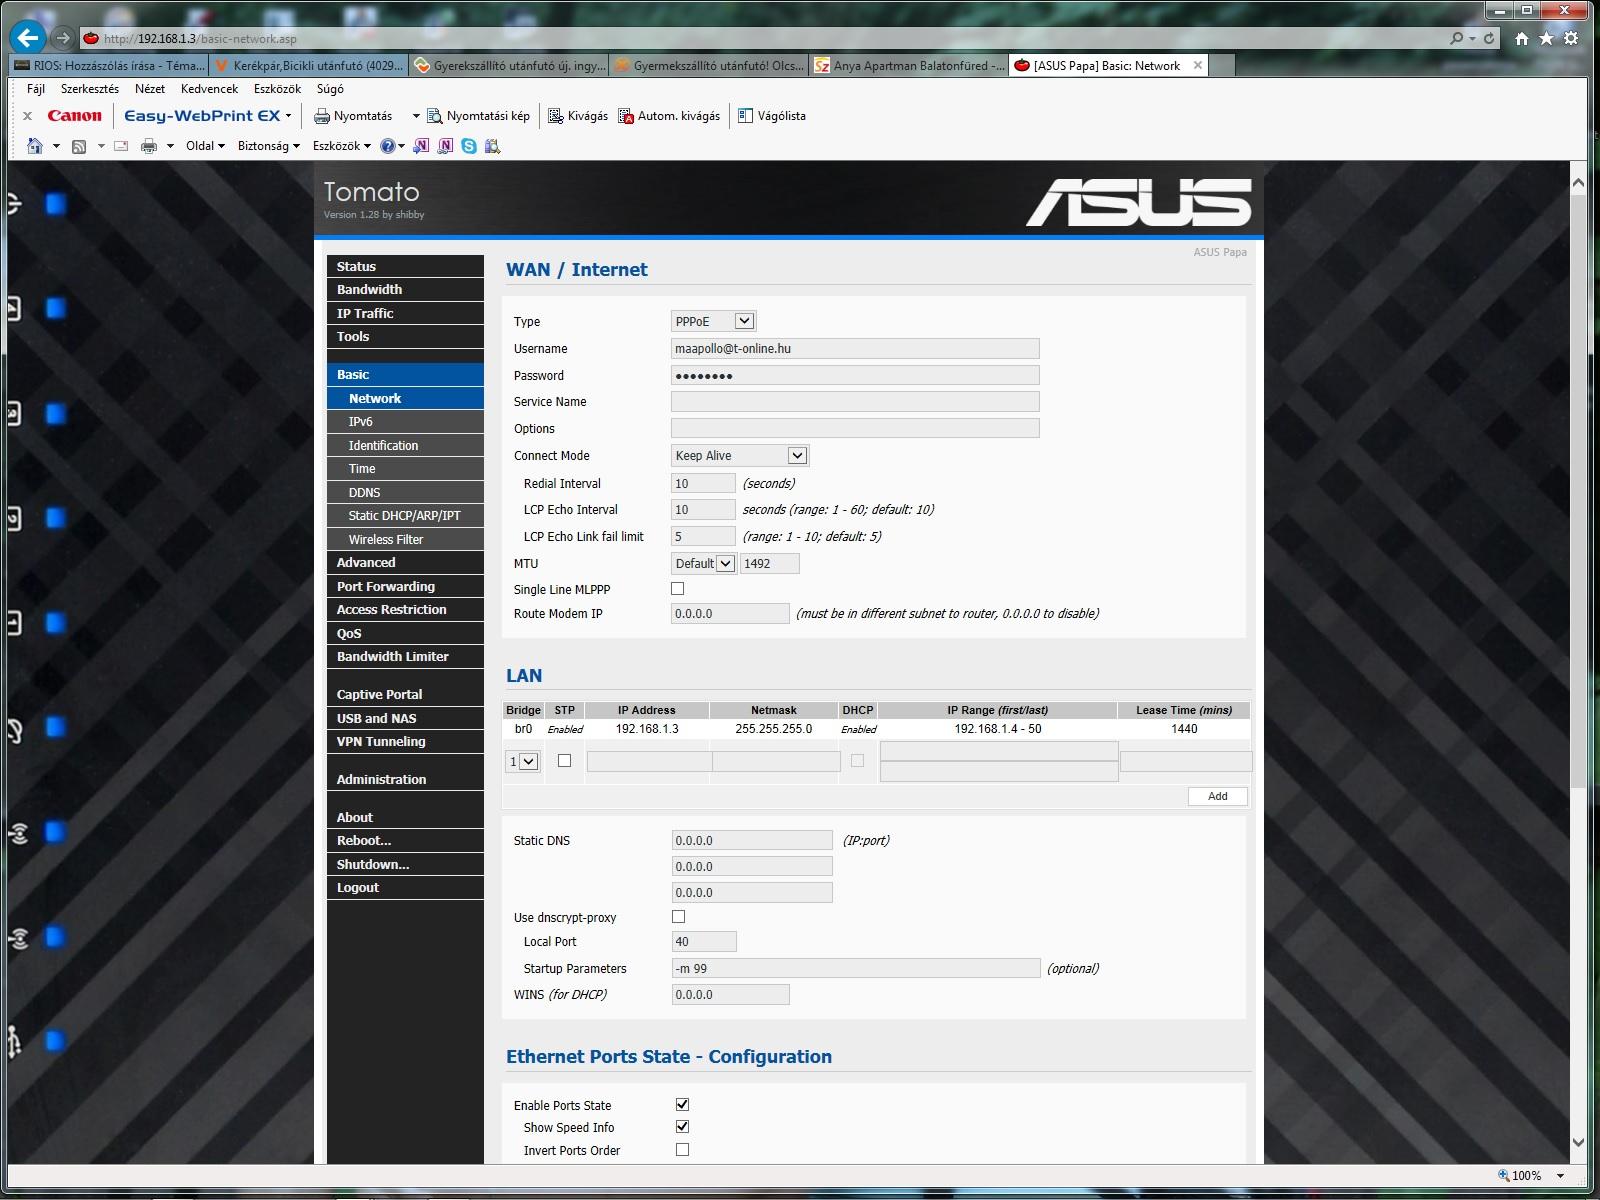Click the Autom. kivágás icon
1600x1200 pixels.
click(x=626, y=116)
